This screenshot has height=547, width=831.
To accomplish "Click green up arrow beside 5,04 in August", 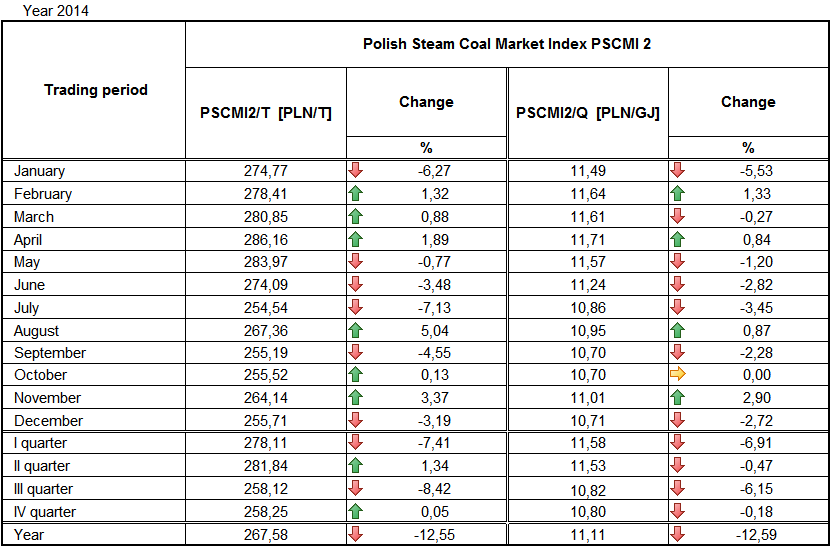I will coord(355,331).
